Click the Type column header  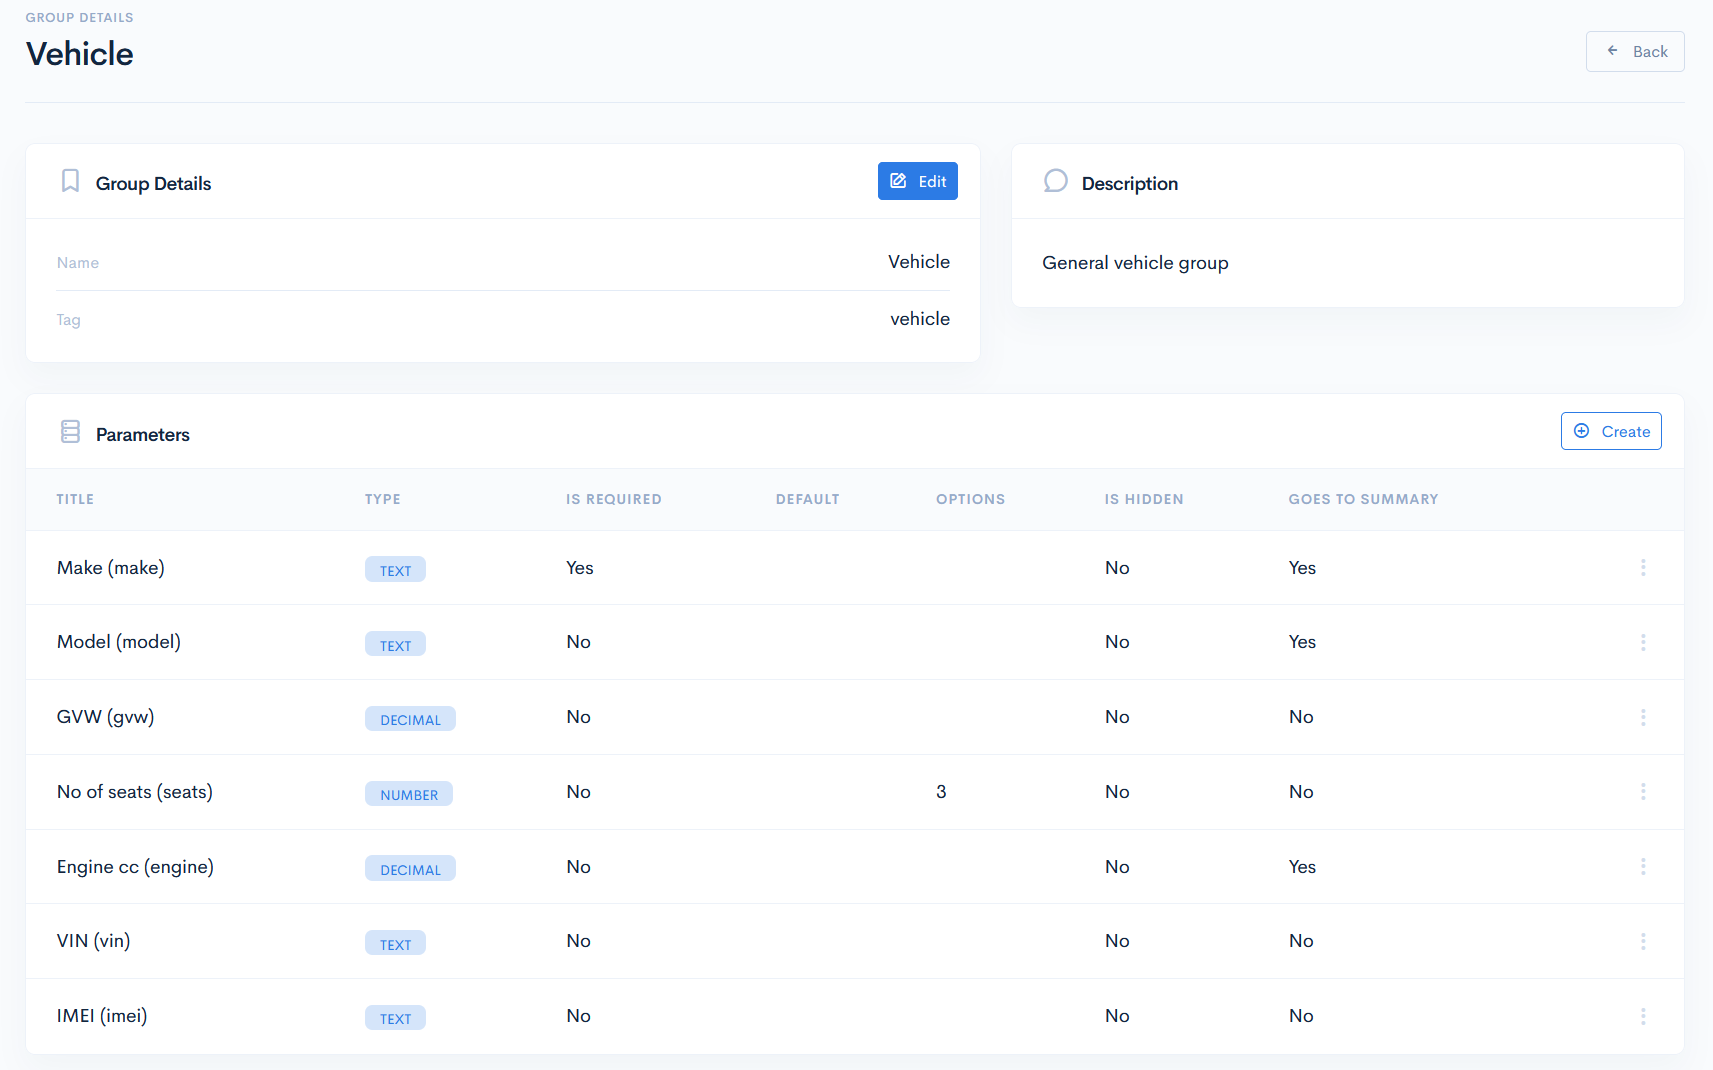[382, 499]
